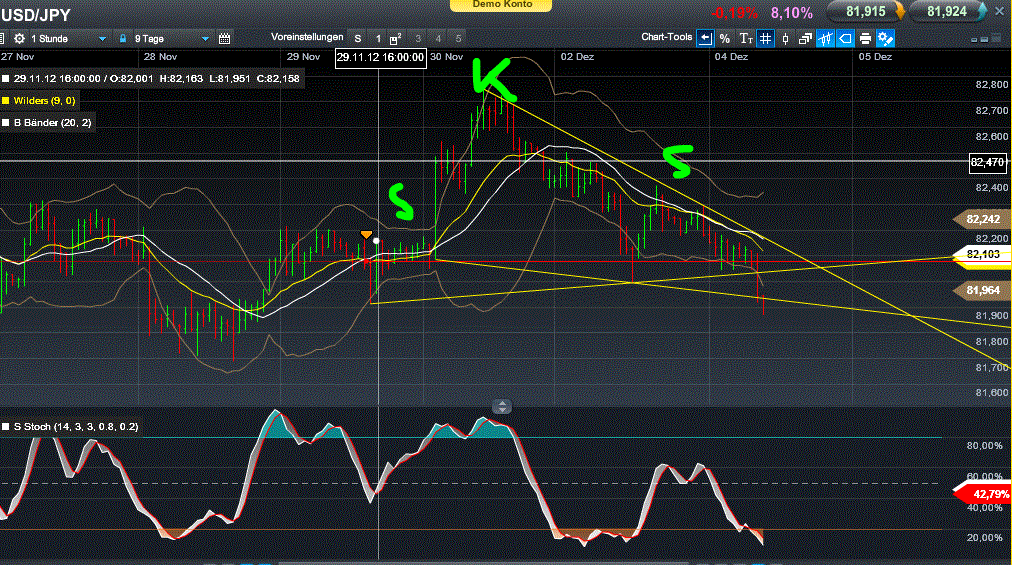Open chart settings gear icon
The image size is (1012, 565).
[x=885, y=38]
